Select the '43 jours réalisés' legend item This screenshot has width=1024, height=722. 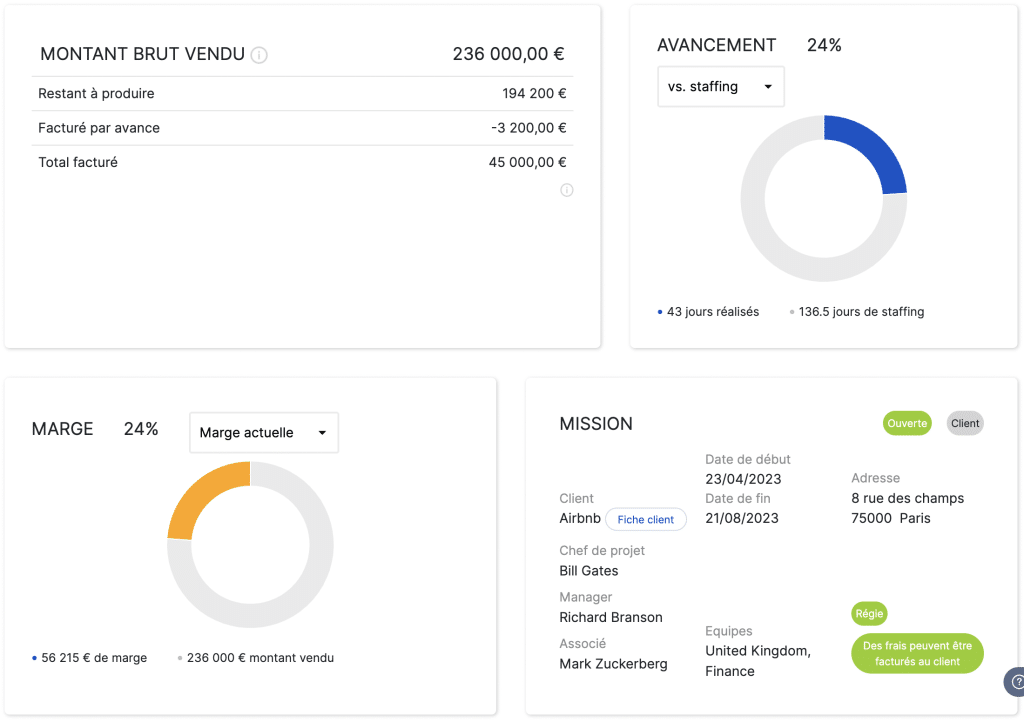(712, 312)
